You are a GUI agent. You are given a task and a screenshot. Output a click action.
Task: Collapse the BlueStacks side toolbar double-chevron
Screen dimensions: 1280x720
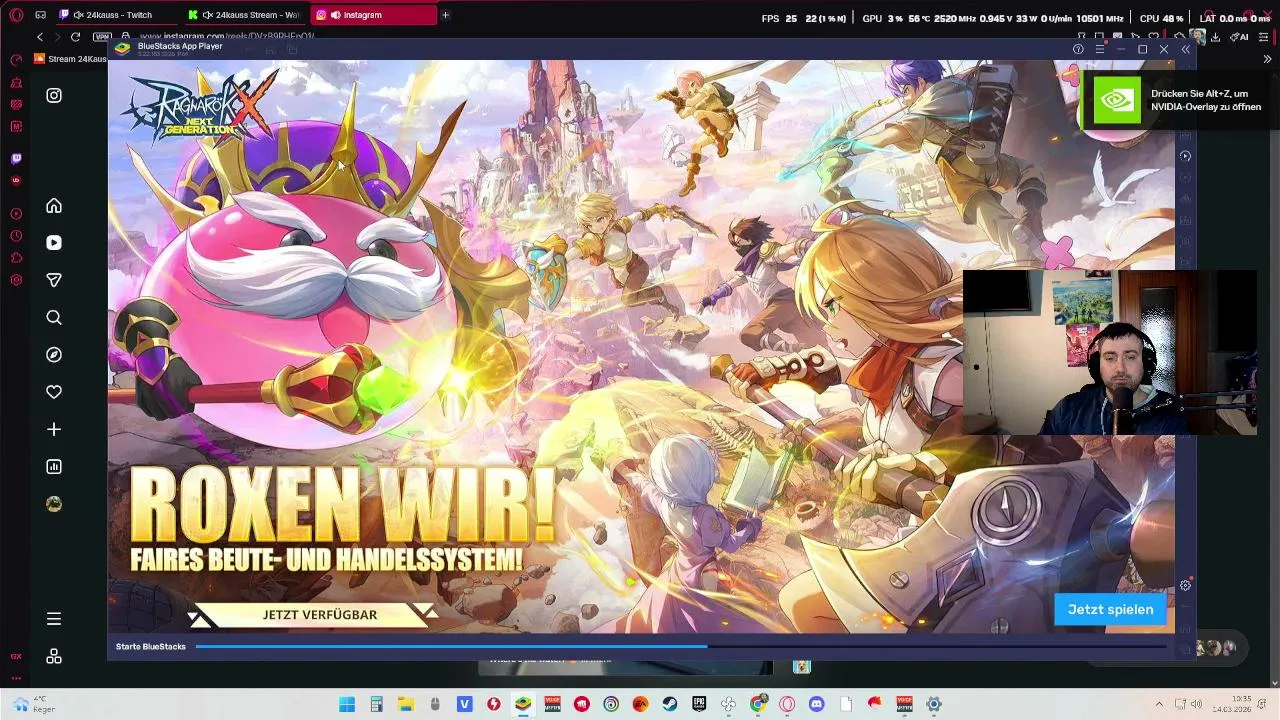point(1185,49)
